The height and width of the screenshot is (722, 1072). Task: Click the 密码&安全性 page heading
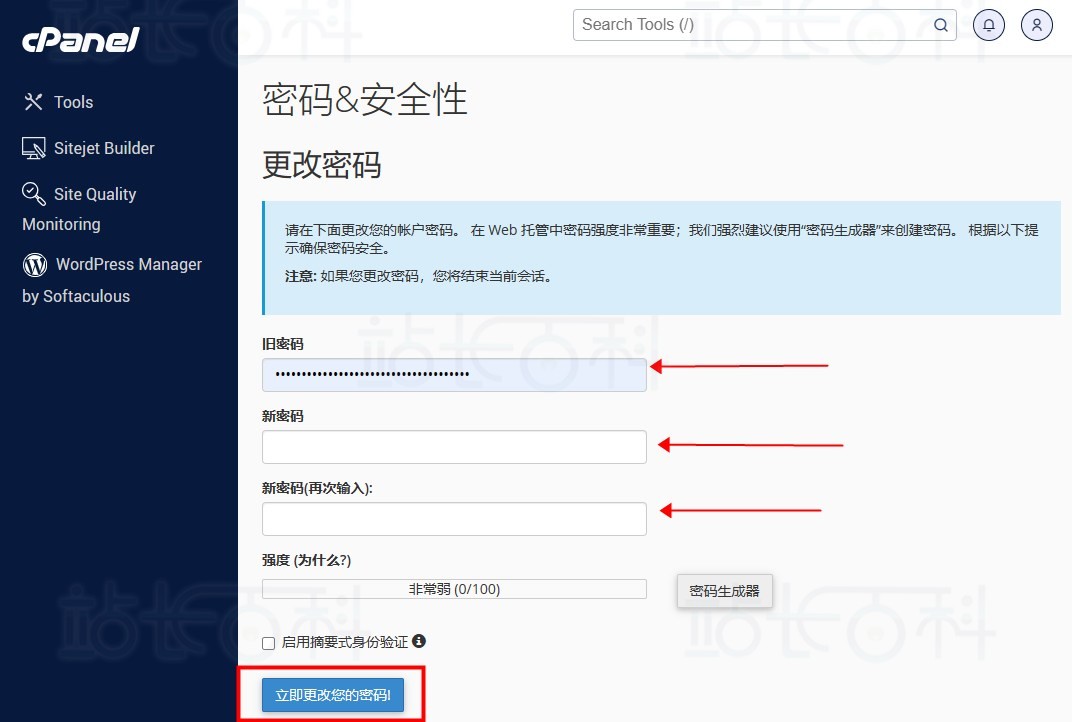tap(364, 100)
